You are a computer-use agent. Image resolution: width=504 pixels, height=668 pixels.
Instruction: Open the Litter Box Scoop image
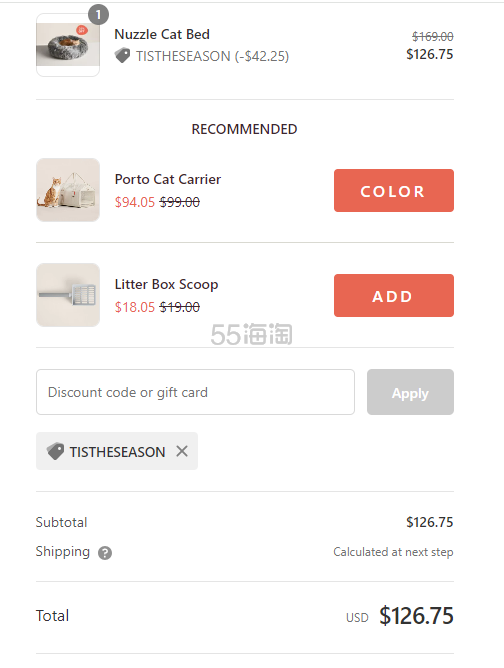68,295
